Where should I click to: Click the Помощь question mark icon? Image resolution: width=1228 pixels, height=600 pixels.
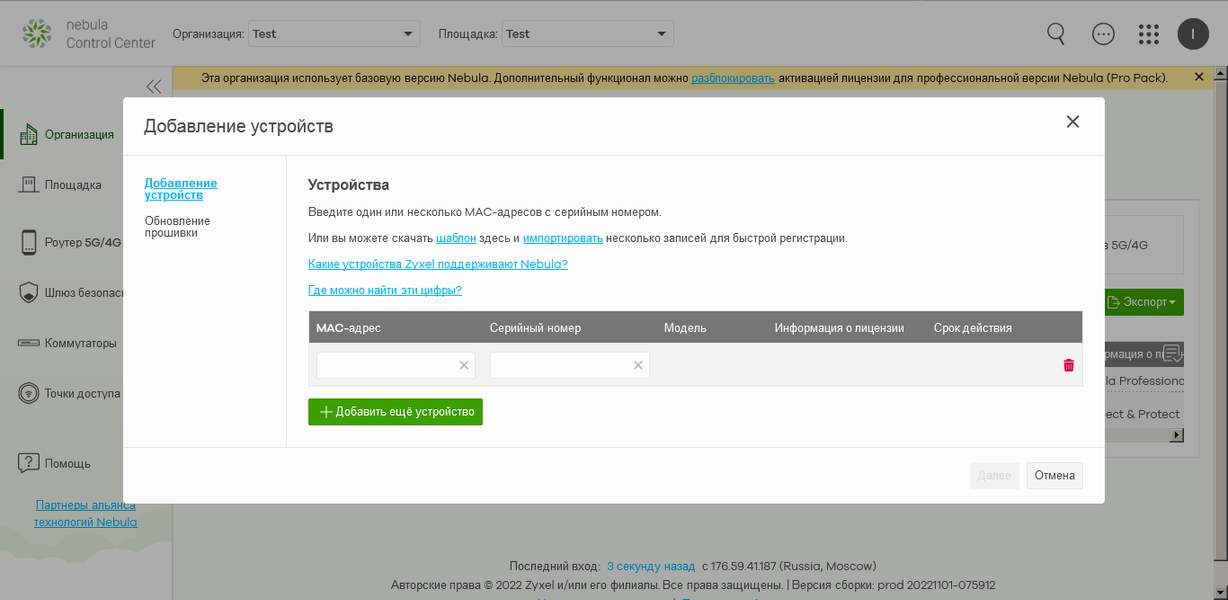[x=28, y=463]
